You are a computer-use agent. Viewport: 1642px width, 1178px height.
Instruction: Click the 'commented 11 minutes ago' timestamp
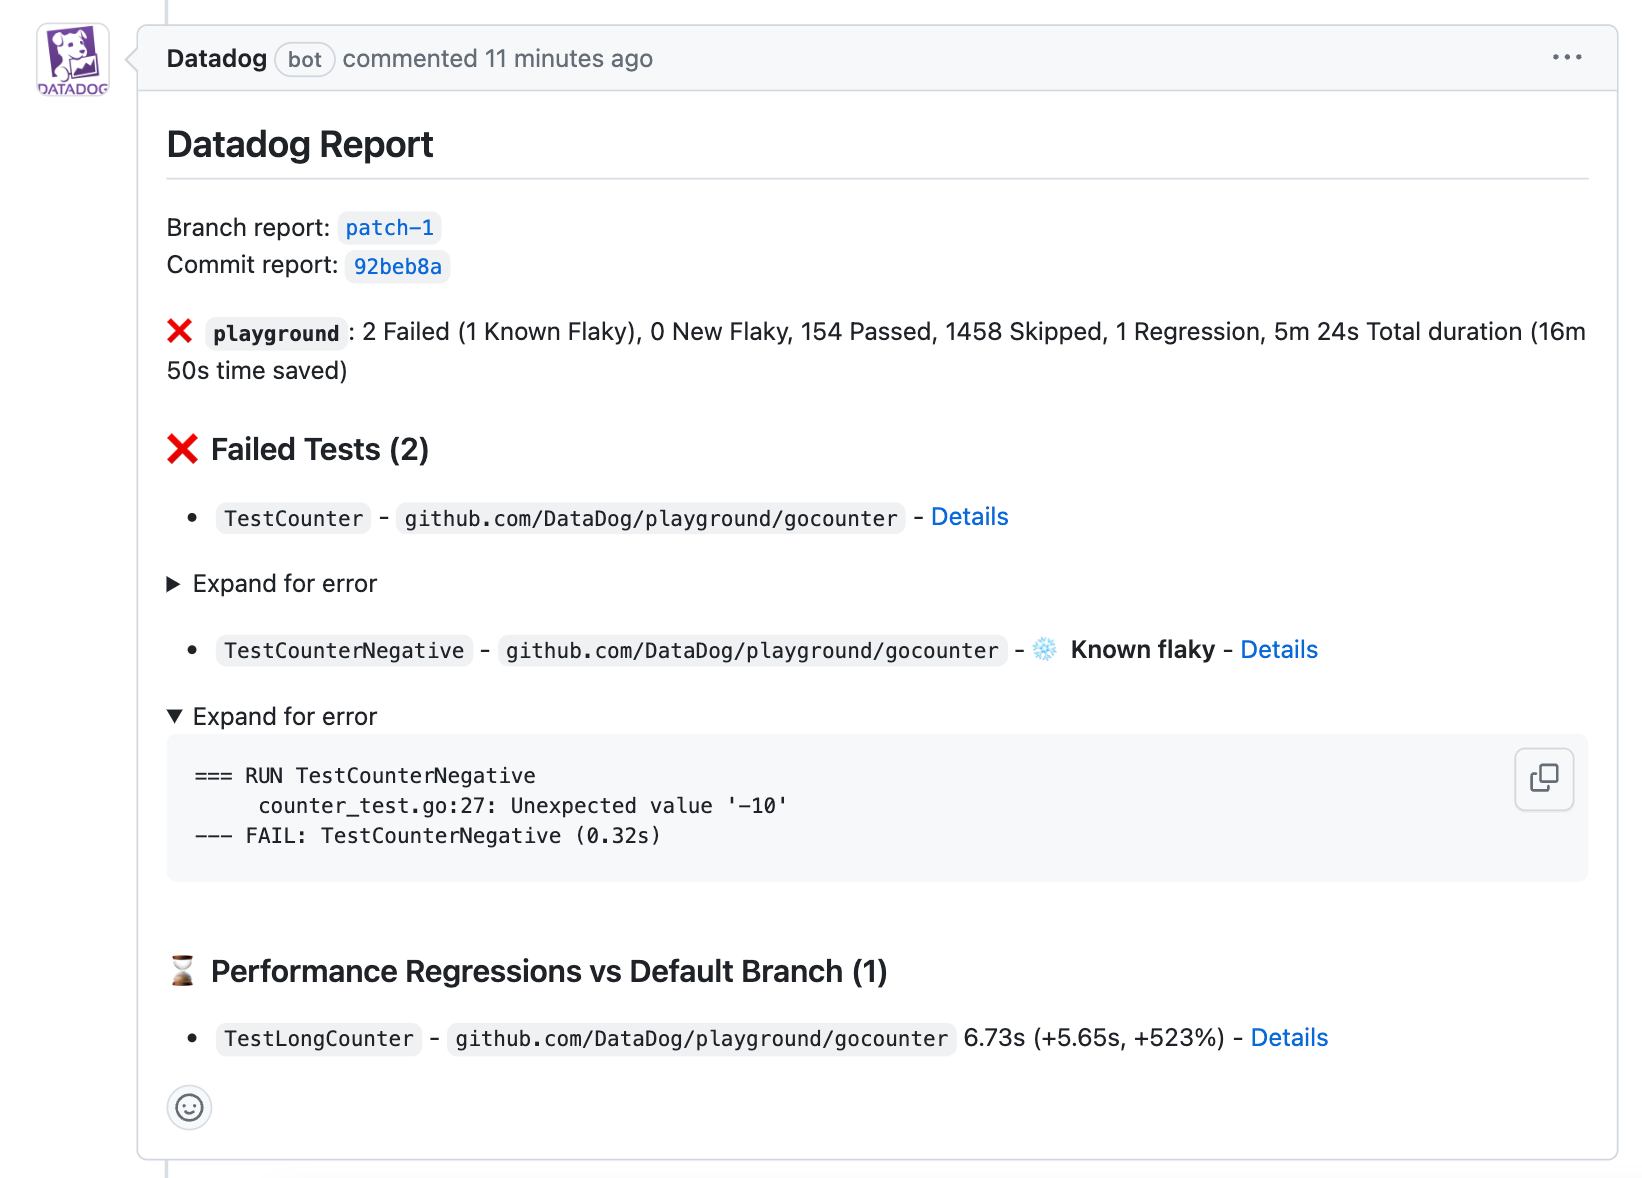point(497,59)
